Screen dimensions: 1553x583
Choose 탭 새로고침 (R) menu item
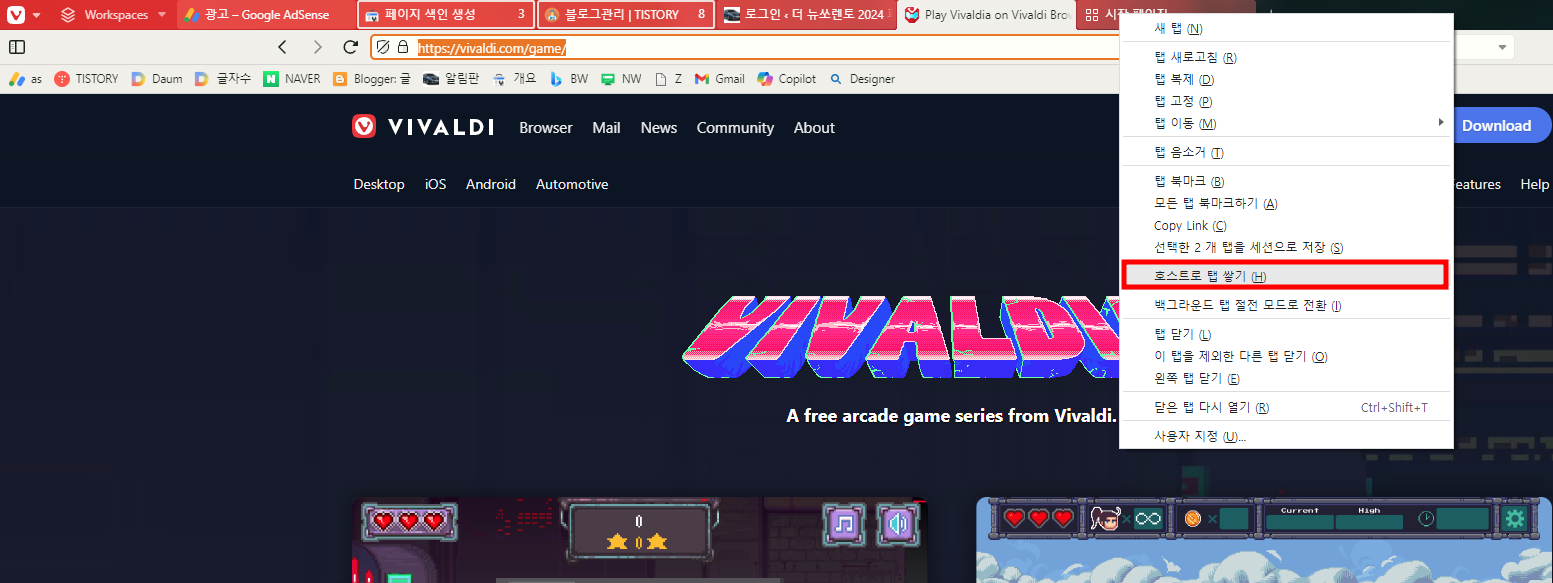(1285, 58)
